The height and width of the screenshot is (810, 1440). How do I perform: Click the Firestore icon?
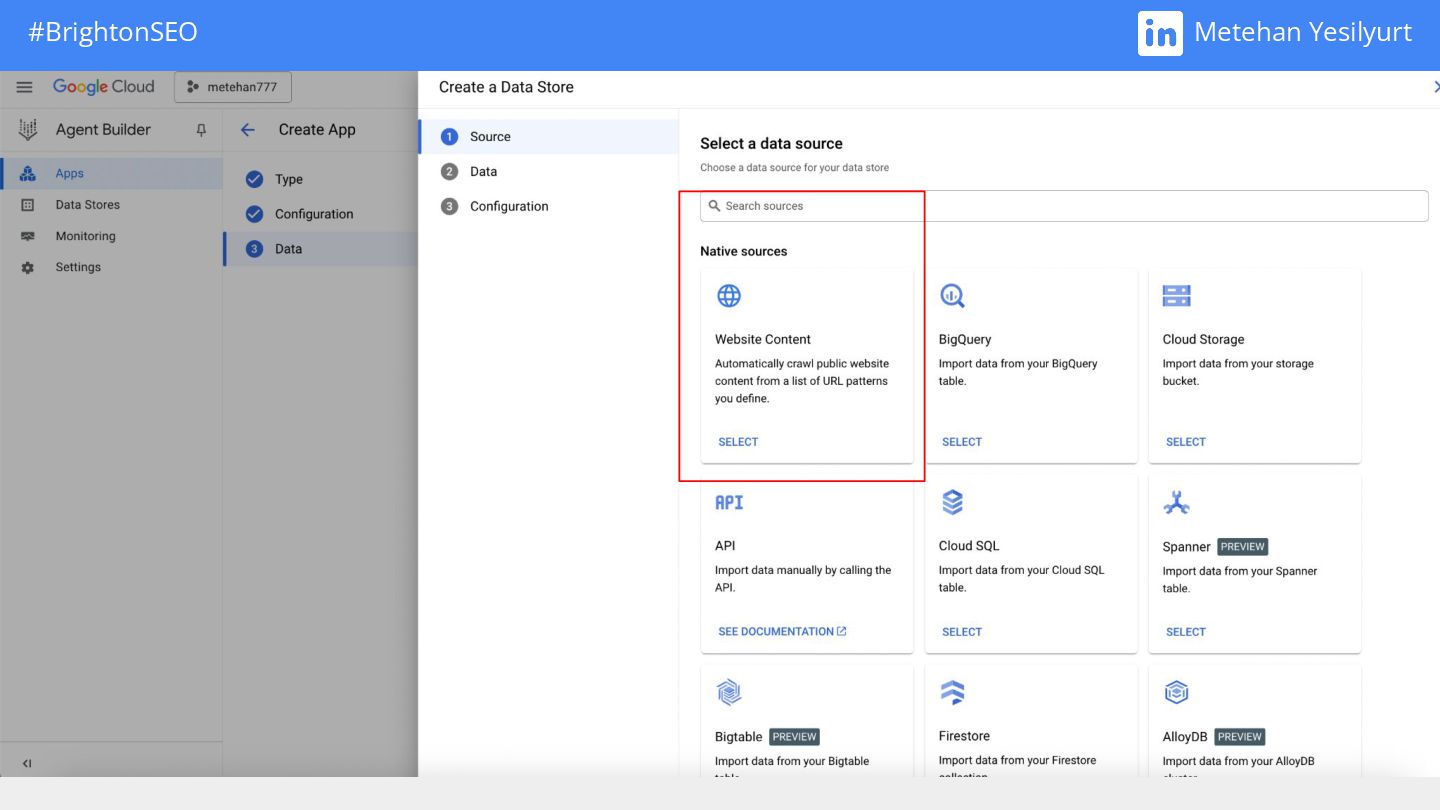coord(952,692)
